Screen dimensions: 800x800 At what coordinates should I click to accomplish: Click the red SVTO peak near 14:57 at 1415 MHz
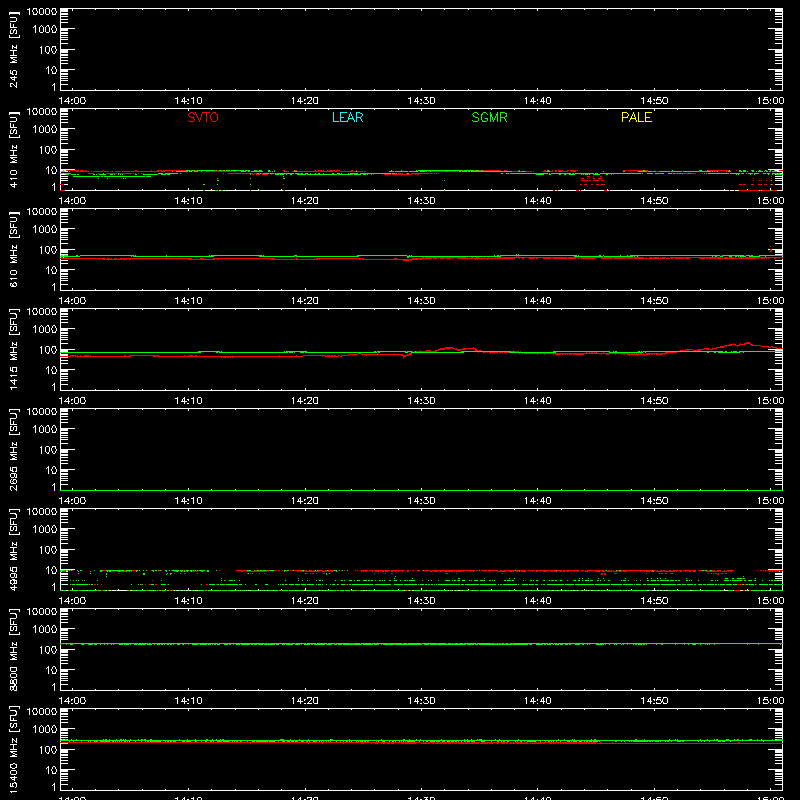pos(747,343)
